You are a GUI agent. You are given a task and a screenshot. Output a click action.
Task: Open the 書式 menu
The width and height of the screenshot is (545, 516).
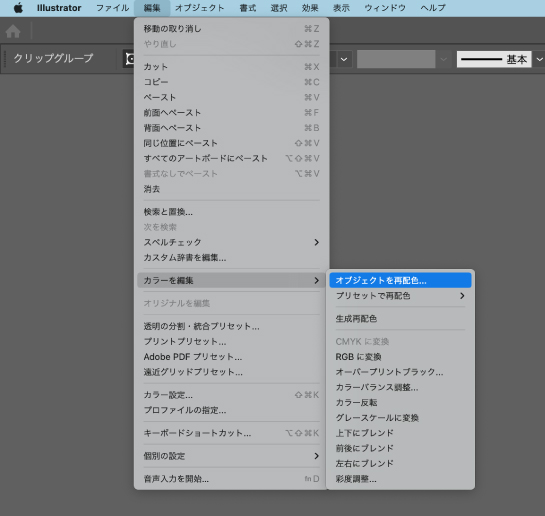point(248,8)
